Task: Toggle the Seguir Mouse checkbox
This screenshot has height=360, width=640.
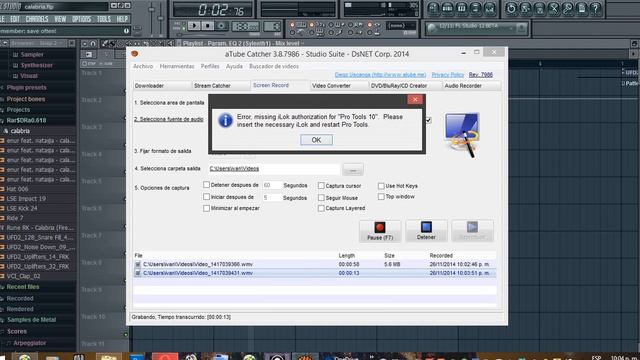Action: [x=321, y=198]
